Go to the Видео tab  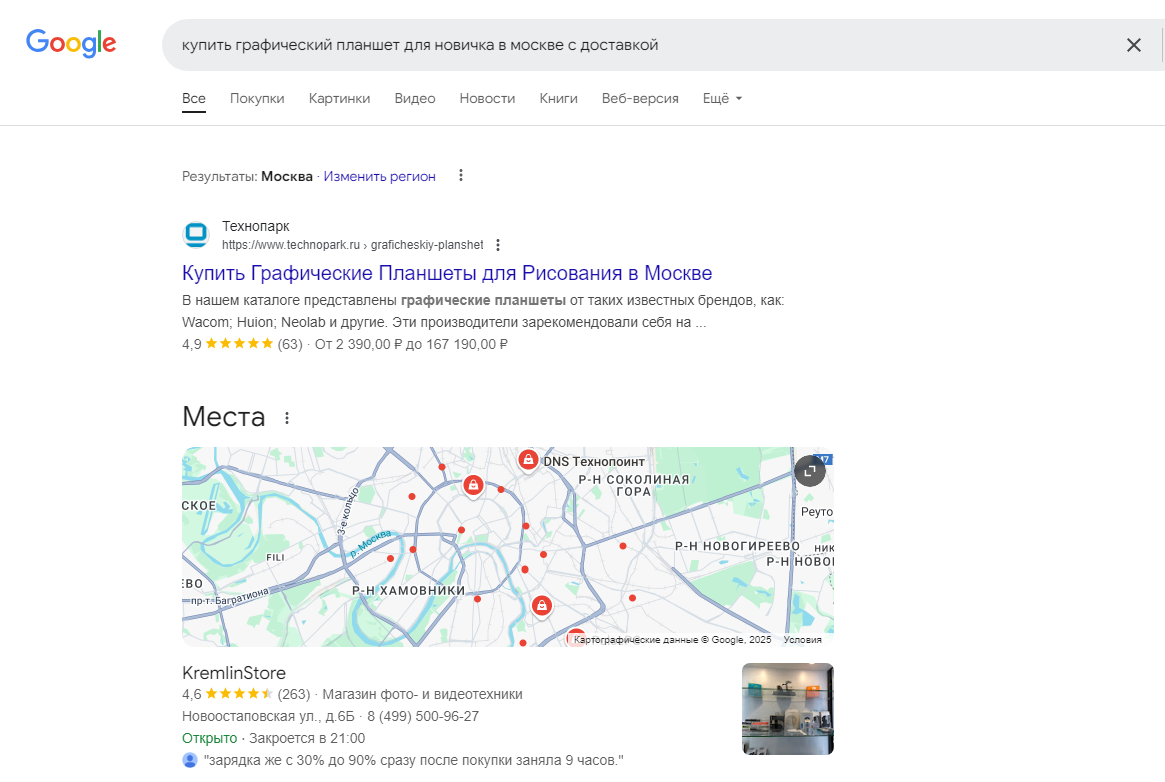tap(415, 99)
